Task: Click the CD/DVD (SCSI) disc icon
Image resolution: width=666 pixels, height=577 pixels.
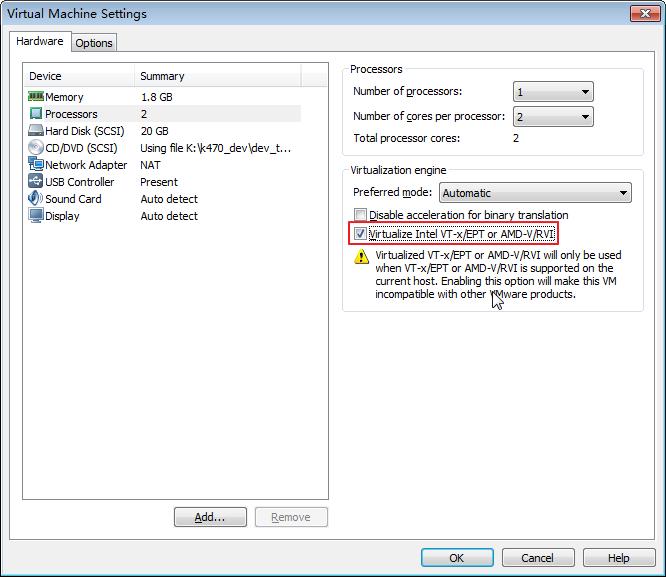Action: coord(36,147)
